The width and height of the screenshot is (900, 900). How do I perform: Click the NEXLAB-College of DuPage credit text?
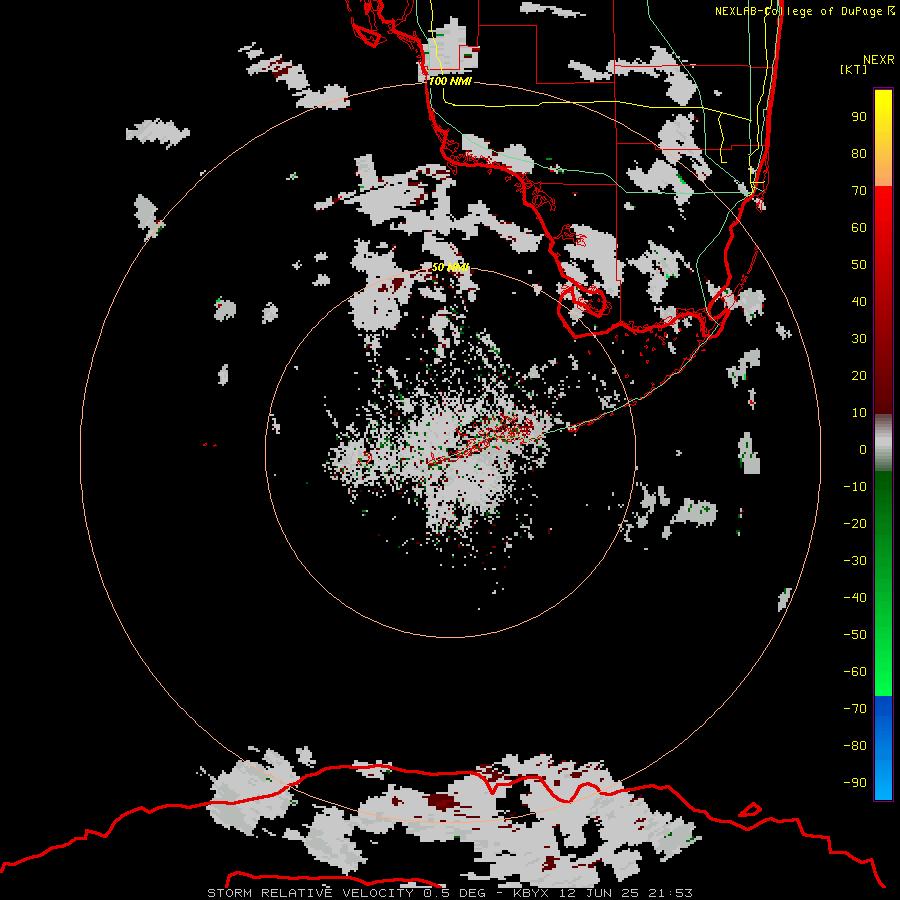click(x=804, y=11)
